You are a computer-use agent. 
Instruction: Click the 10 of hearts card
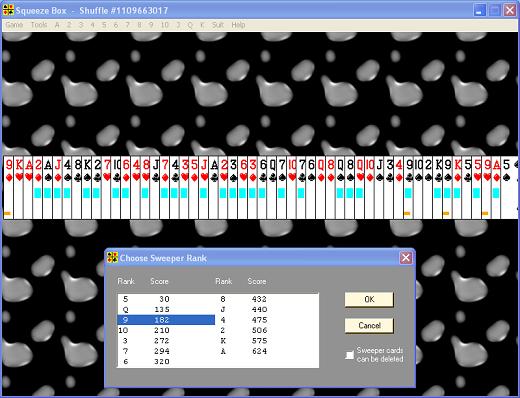click(x=292, y=188)
